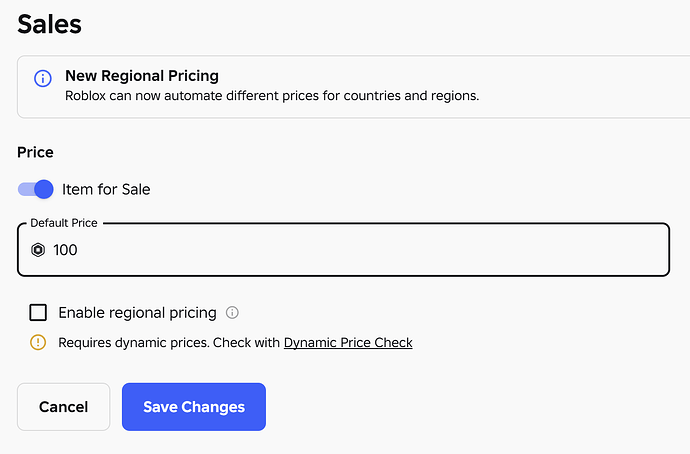Click the Default Price field caption

(x=64, y=223)
